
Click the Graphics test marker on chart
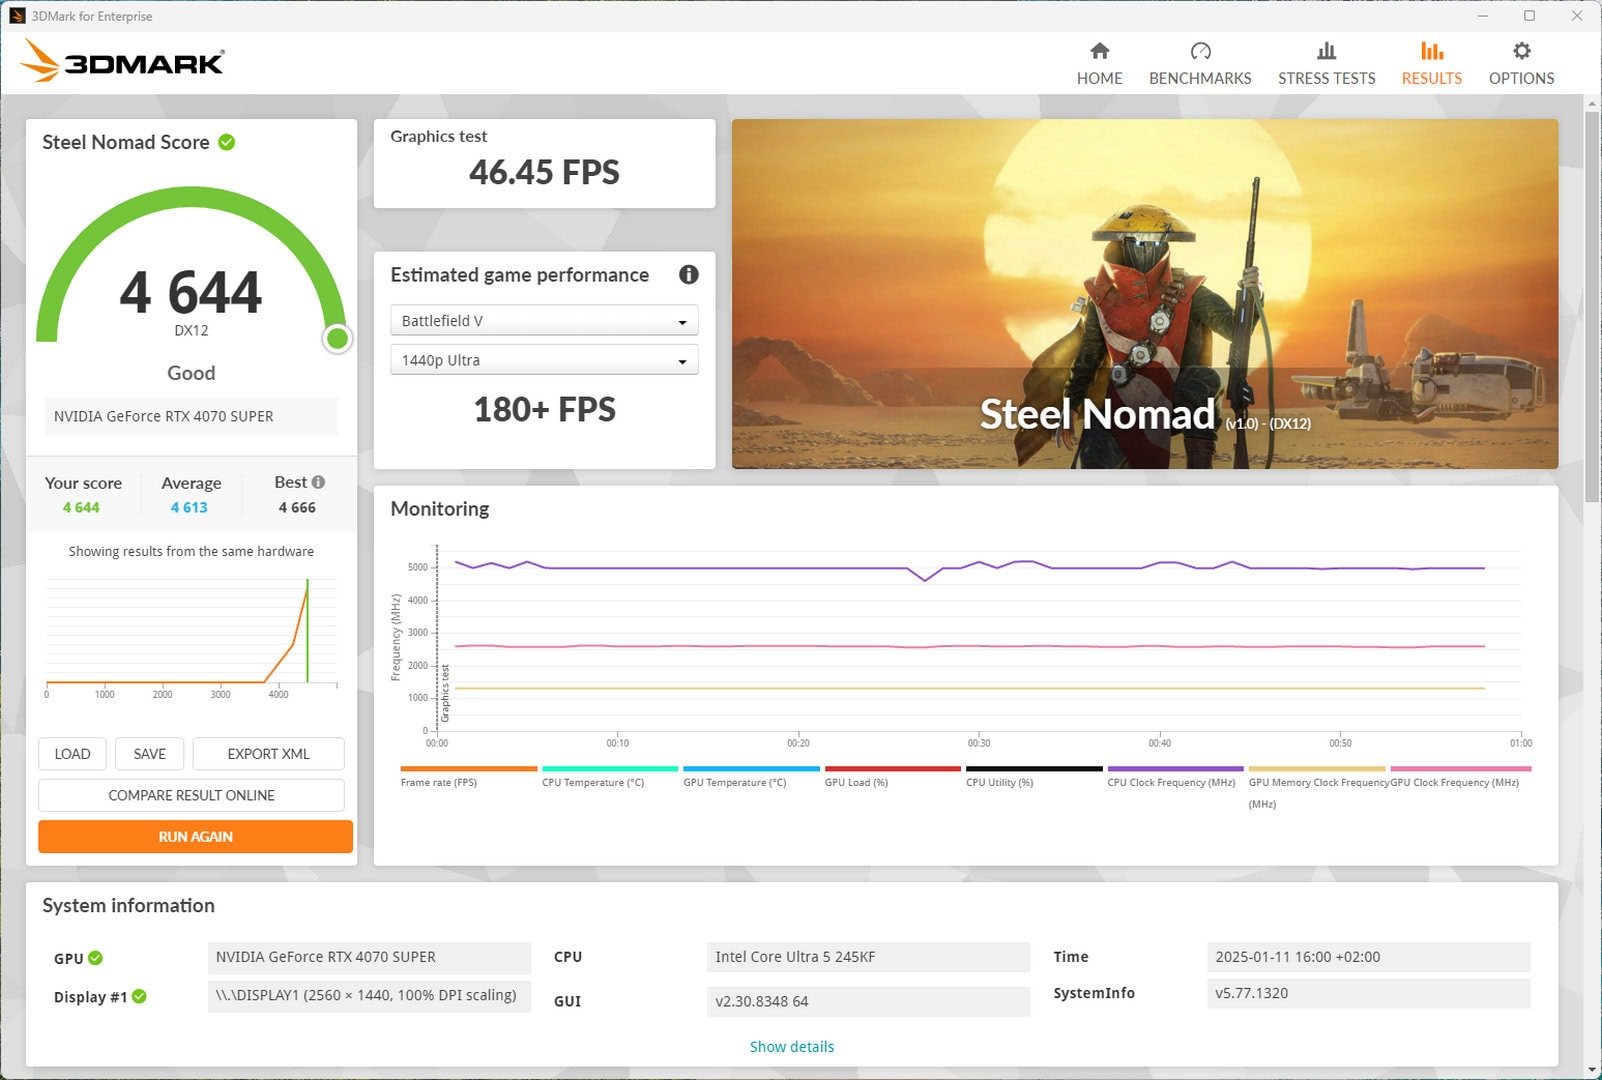445,692
